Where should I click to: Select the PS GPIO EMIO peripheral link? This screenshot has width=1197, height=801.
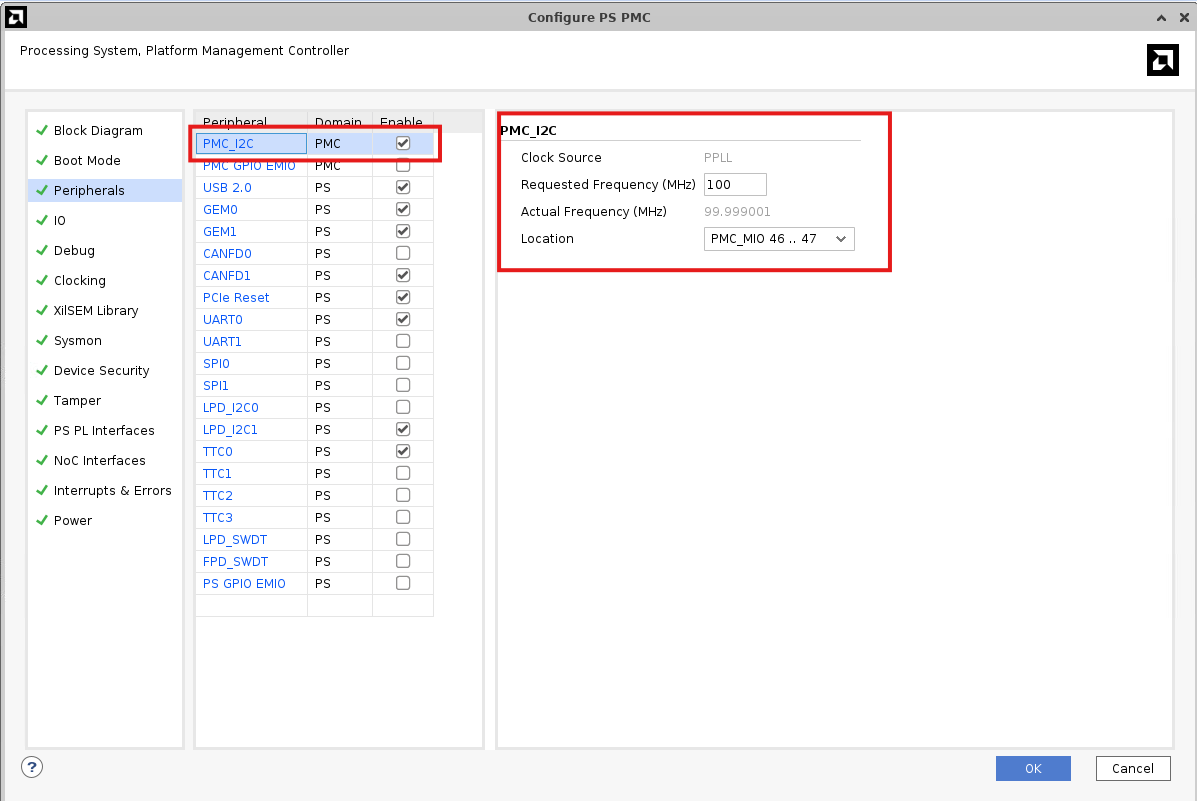point(244,584)
